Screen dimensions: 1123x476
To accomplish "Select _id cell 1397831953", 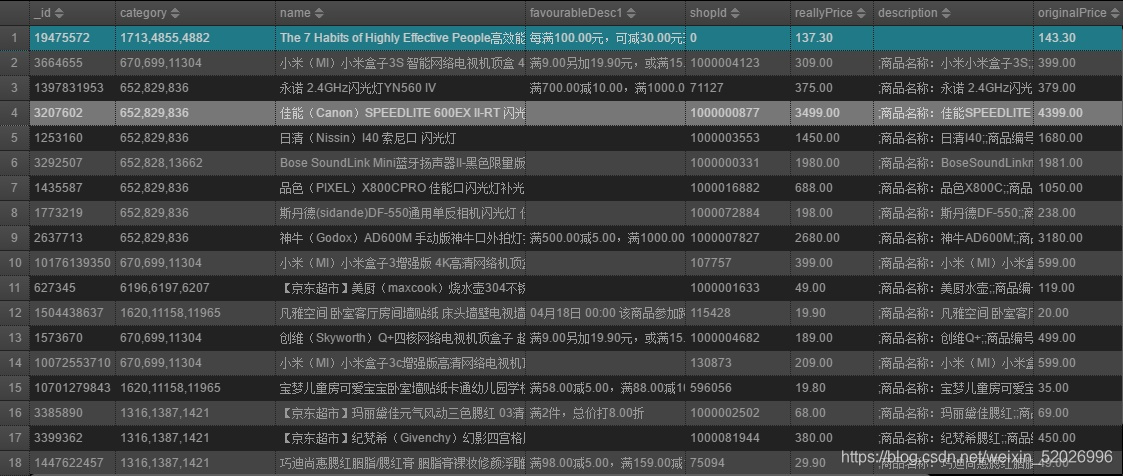I will pos(72,88).
